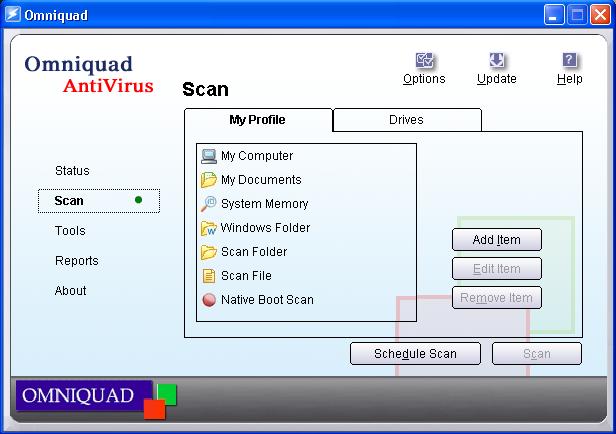Screen dimensions: 616x434
Task: Click the Add Item button
Action: (497, 240)
